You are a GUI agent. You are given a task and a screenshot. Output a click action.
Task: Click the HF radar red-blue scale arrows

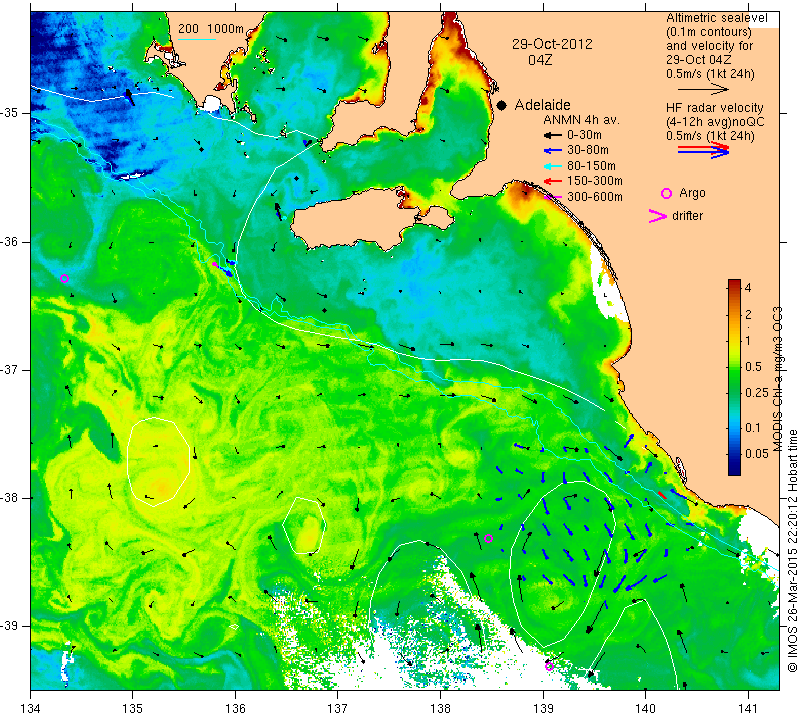[704, 150]
